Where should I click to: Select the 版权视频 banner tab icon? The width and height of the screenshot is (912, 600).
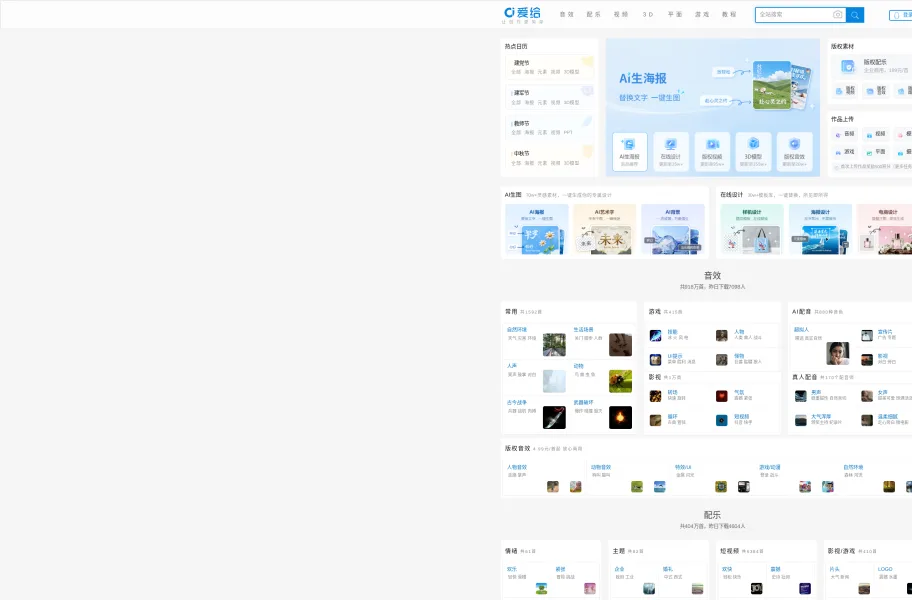tap(712, 144)
